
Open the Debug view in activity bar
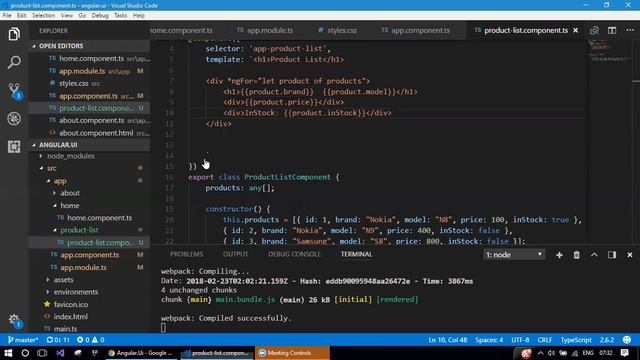tap(14, 119)
